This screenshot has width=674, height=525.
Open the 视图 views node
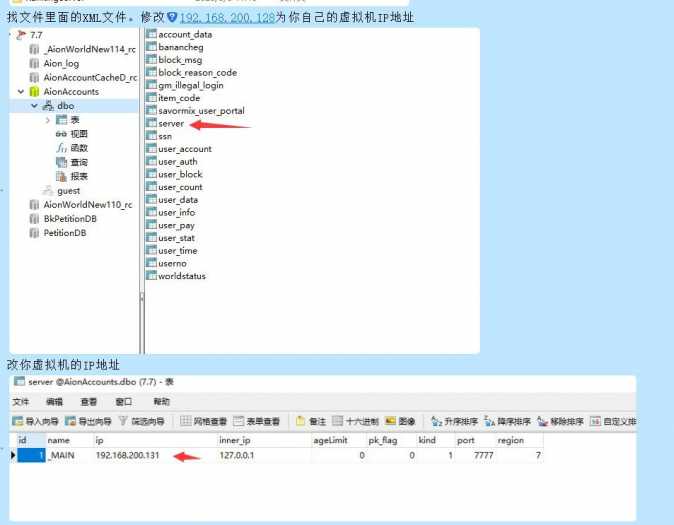point(72,134)
